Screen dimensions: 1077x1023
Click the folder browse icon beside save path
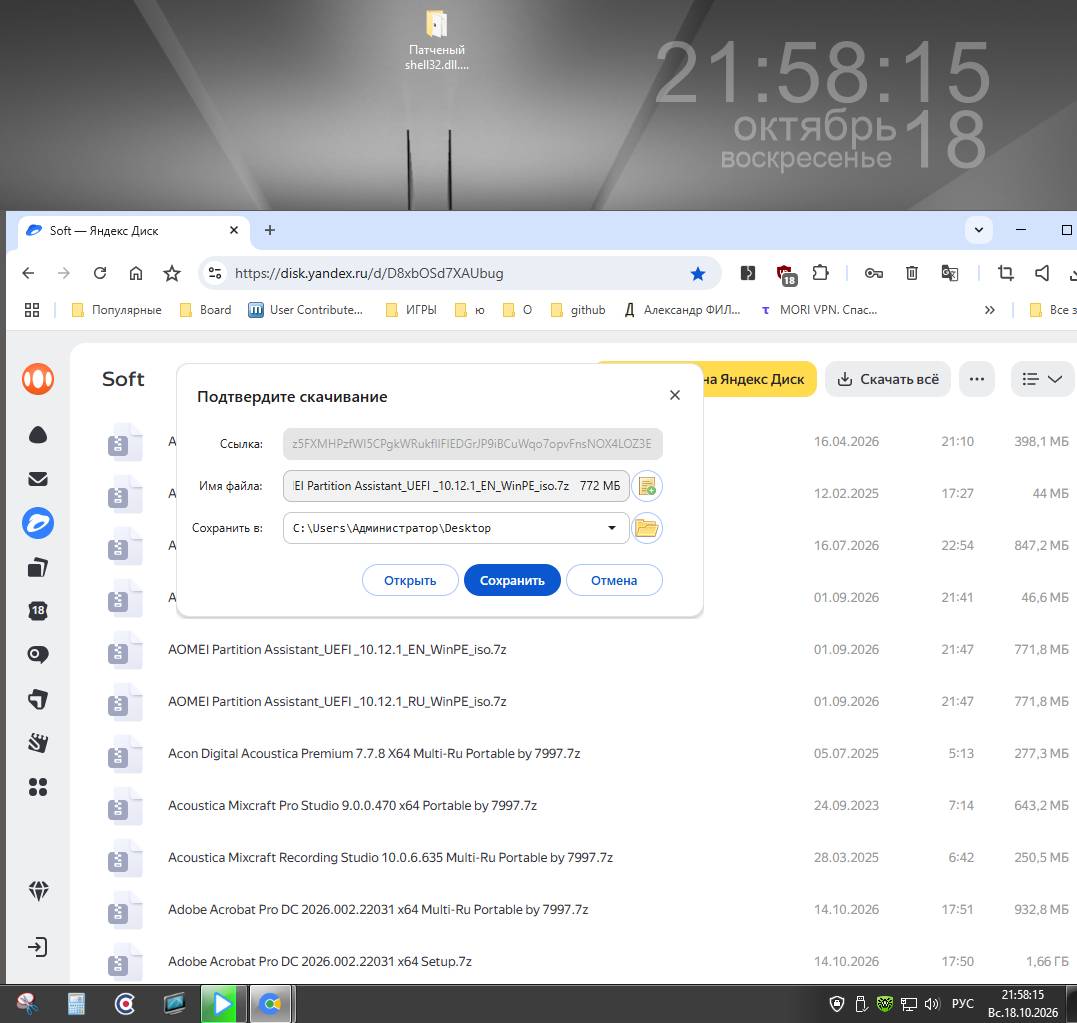pos(646,528)
